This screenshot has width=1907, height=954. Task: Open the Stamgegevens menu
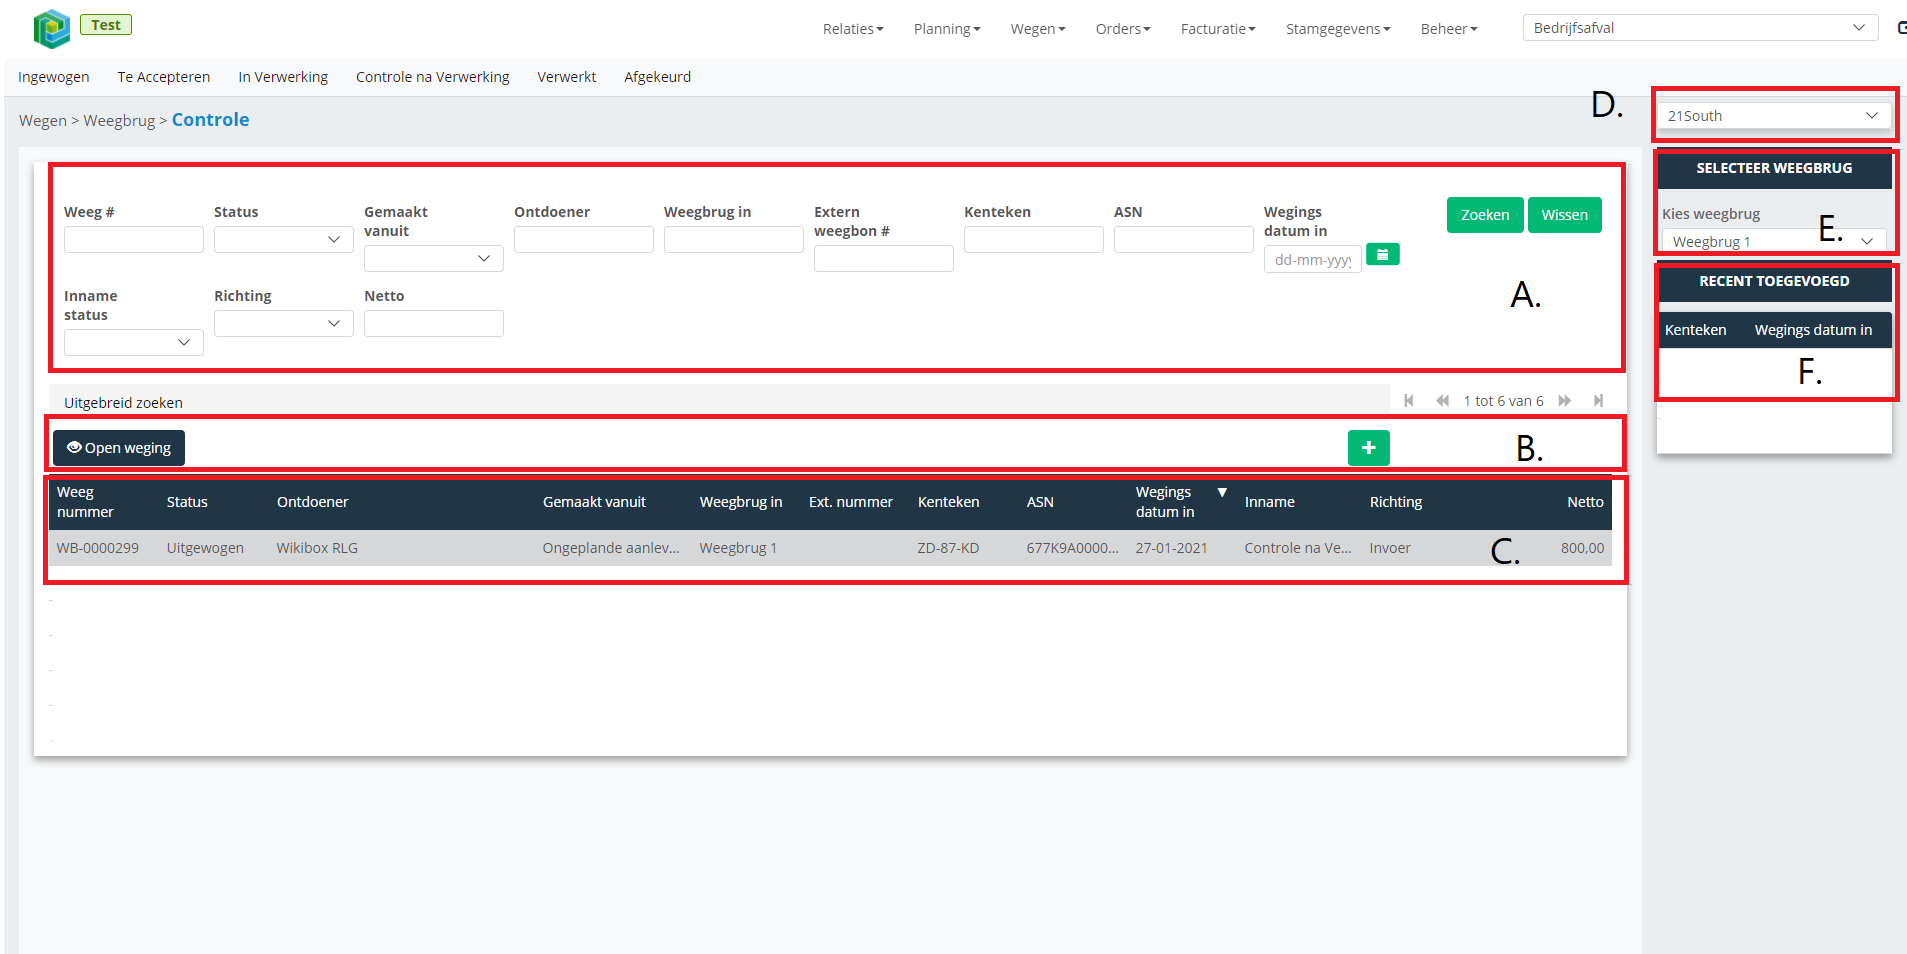[1338, 29]
